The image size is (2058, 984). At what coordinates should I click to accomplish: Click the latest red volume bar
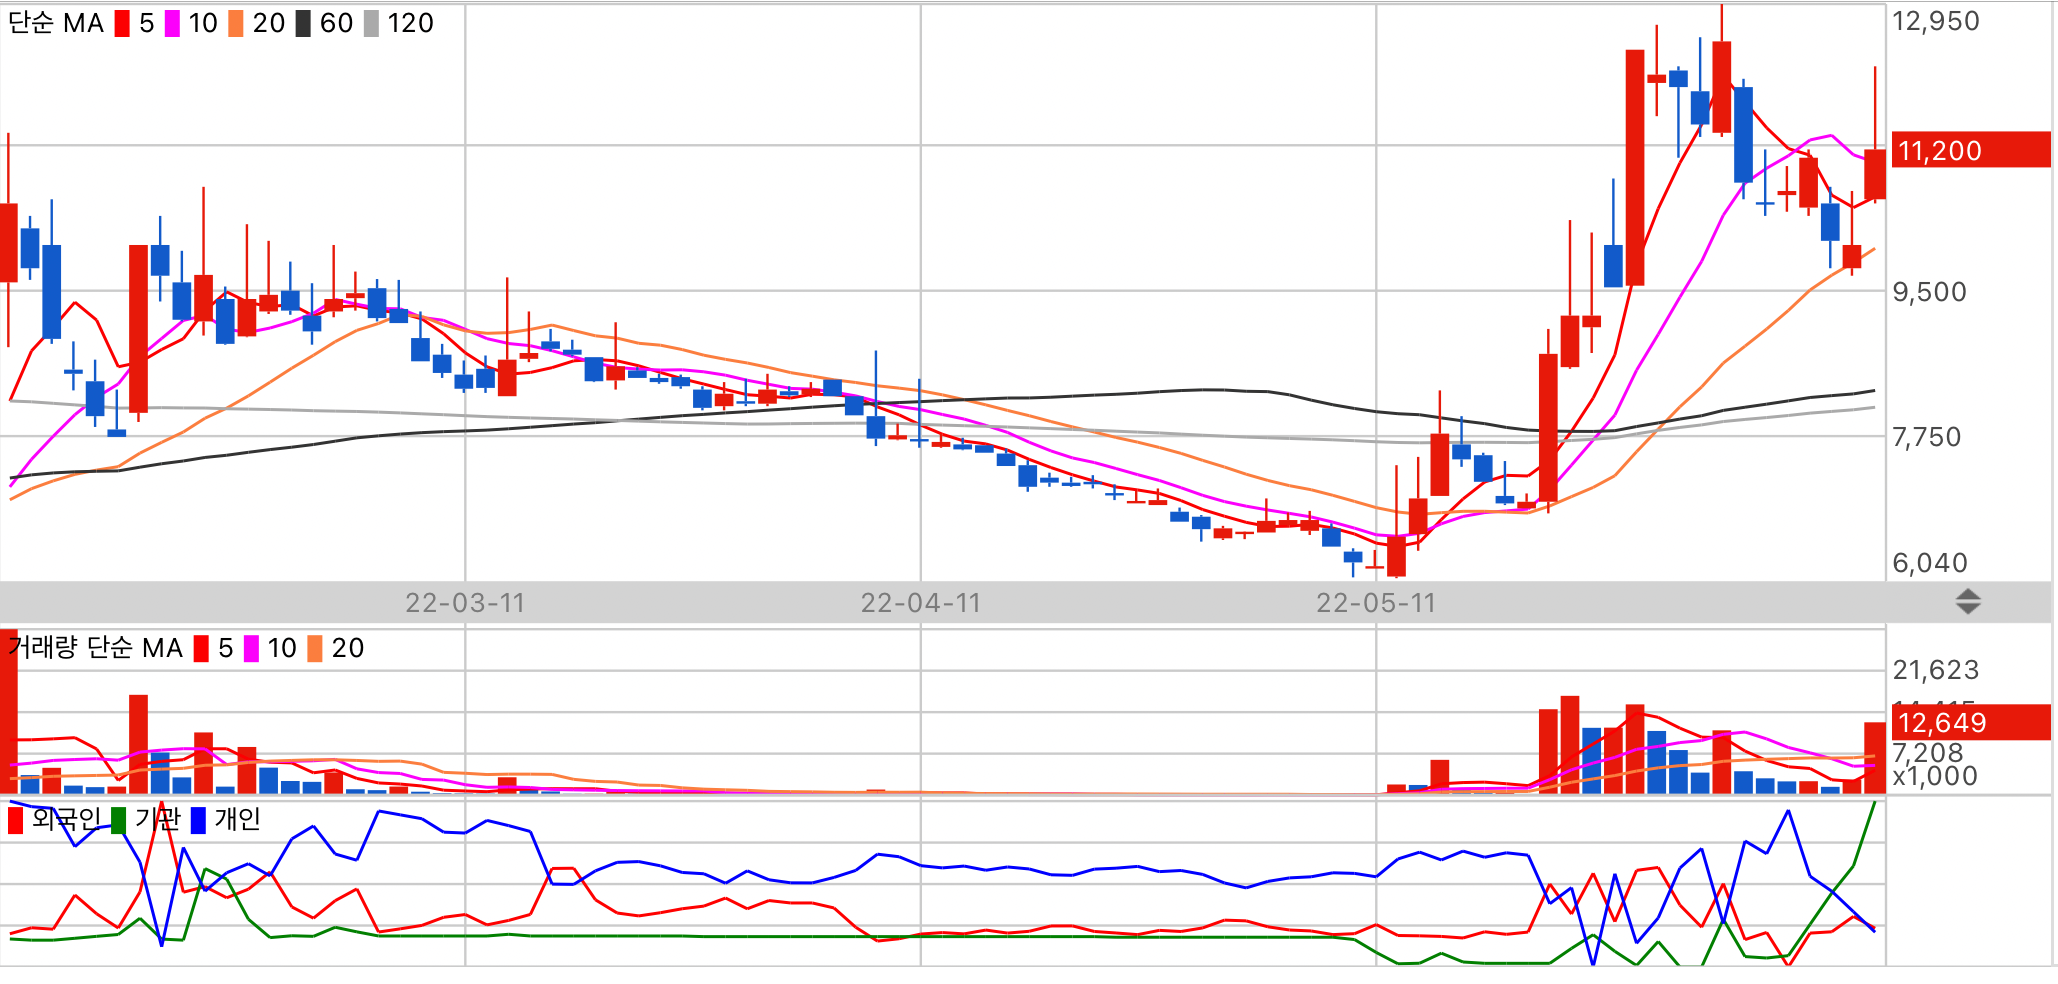pyautogui.click(x=1874, y=758)
